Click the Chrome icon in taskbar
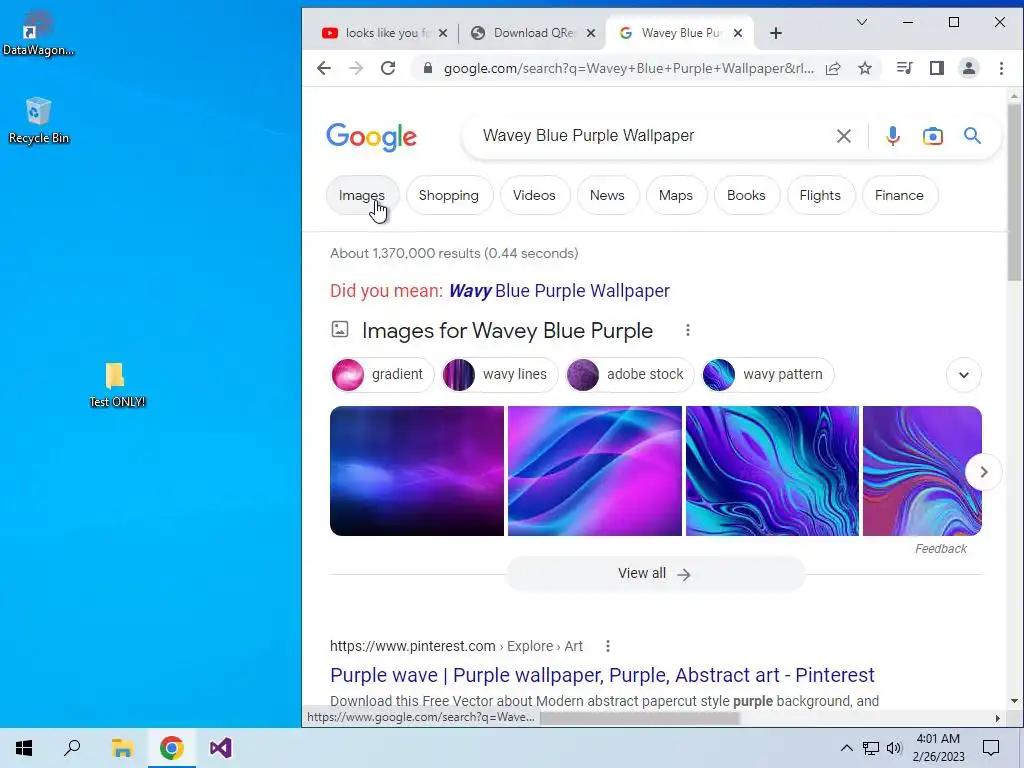This screenshot has width=1024, height=768. [172, 748]
